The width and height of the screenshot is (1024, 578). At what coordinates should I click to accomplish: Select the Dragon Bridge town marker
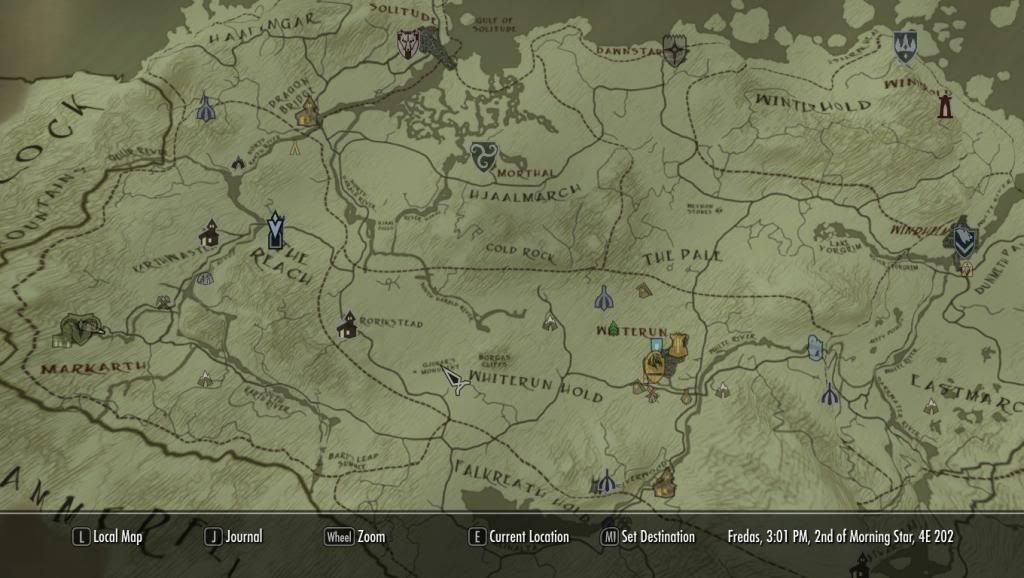point(307,112)
